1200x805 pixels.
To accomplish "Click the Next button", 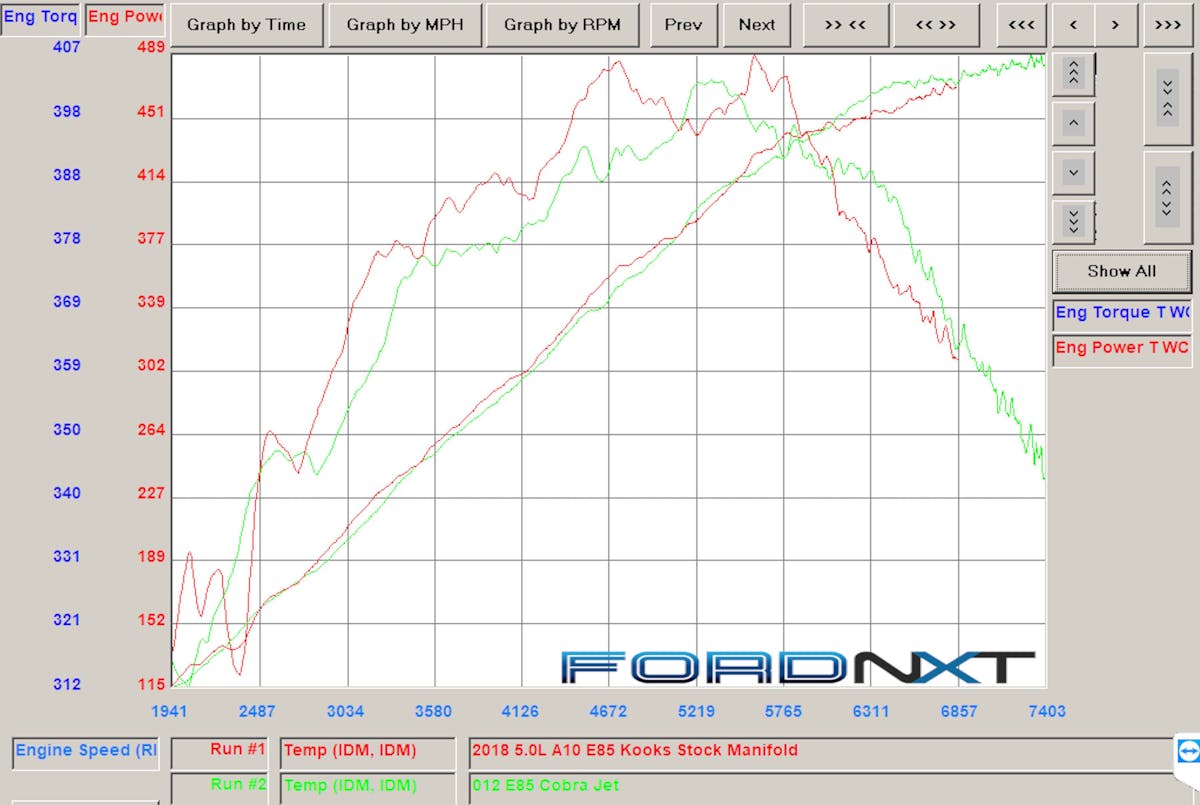I will coord(757,25).
